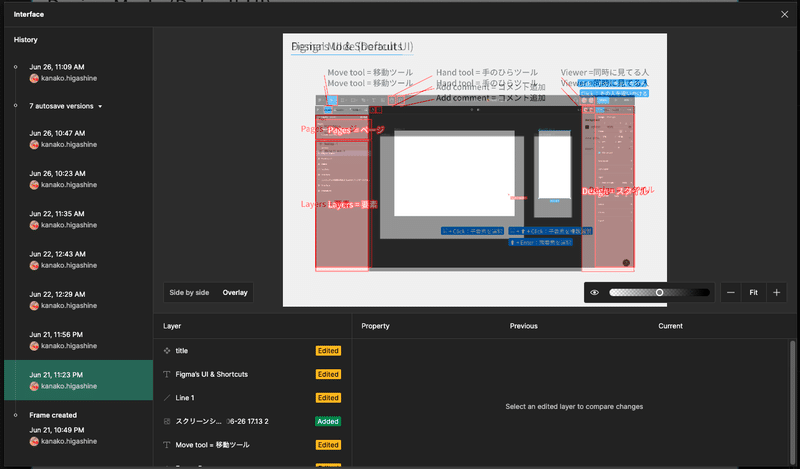The height and width of the screenshot is (469, 800).
Task: Toggle the overlay visibility eye icon
Action: pyautogui.click(x=594, y=292)
